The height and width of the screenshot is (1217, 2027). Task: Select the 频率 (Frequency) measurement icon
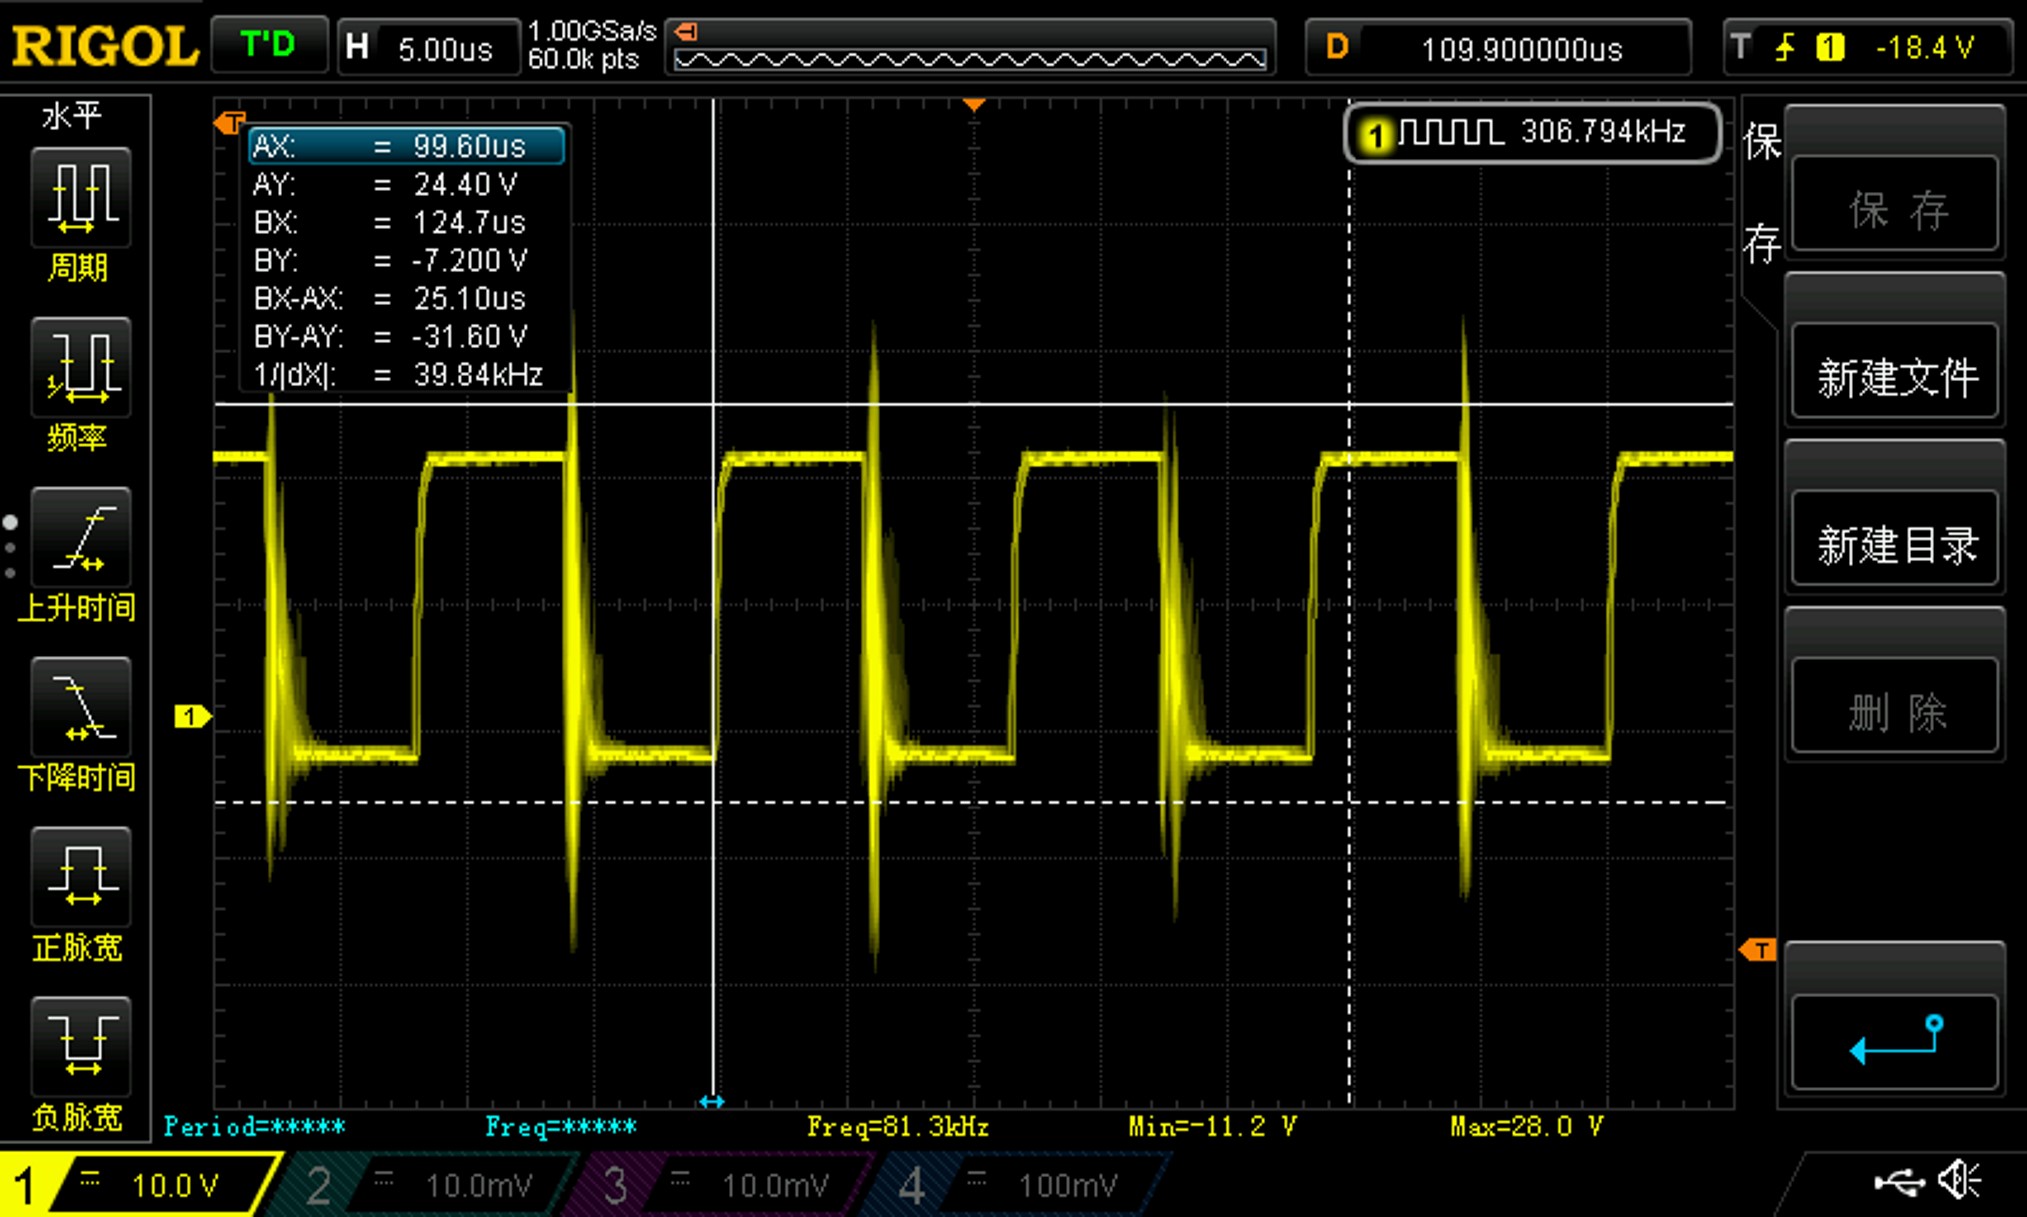point(80,367)
